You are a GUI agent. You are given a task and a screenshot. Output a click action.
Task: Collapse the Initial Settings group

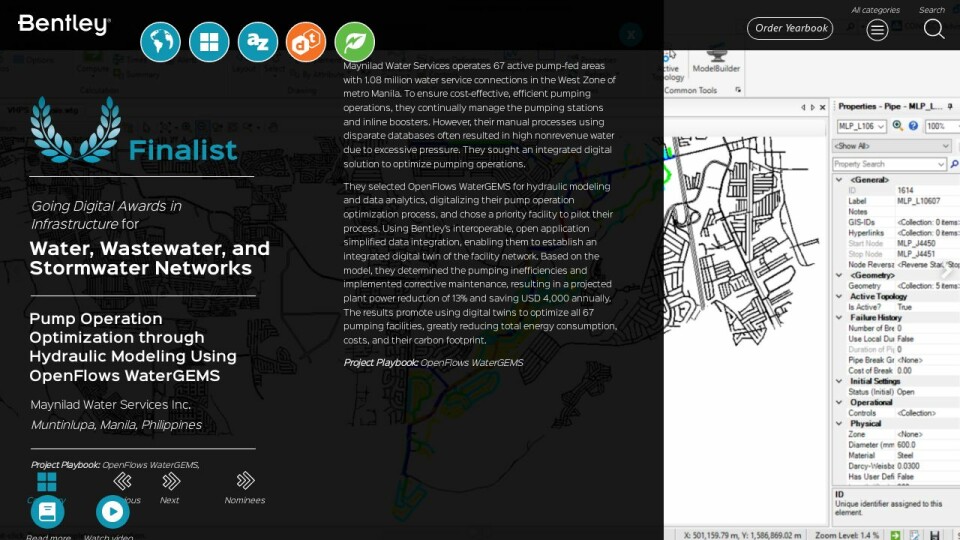(x=839, y=381)
